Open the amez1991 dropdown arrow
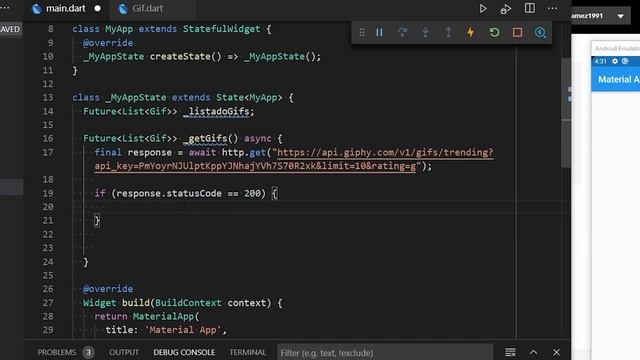This screenshot has height=360, width=640. (x=620, y=16)
